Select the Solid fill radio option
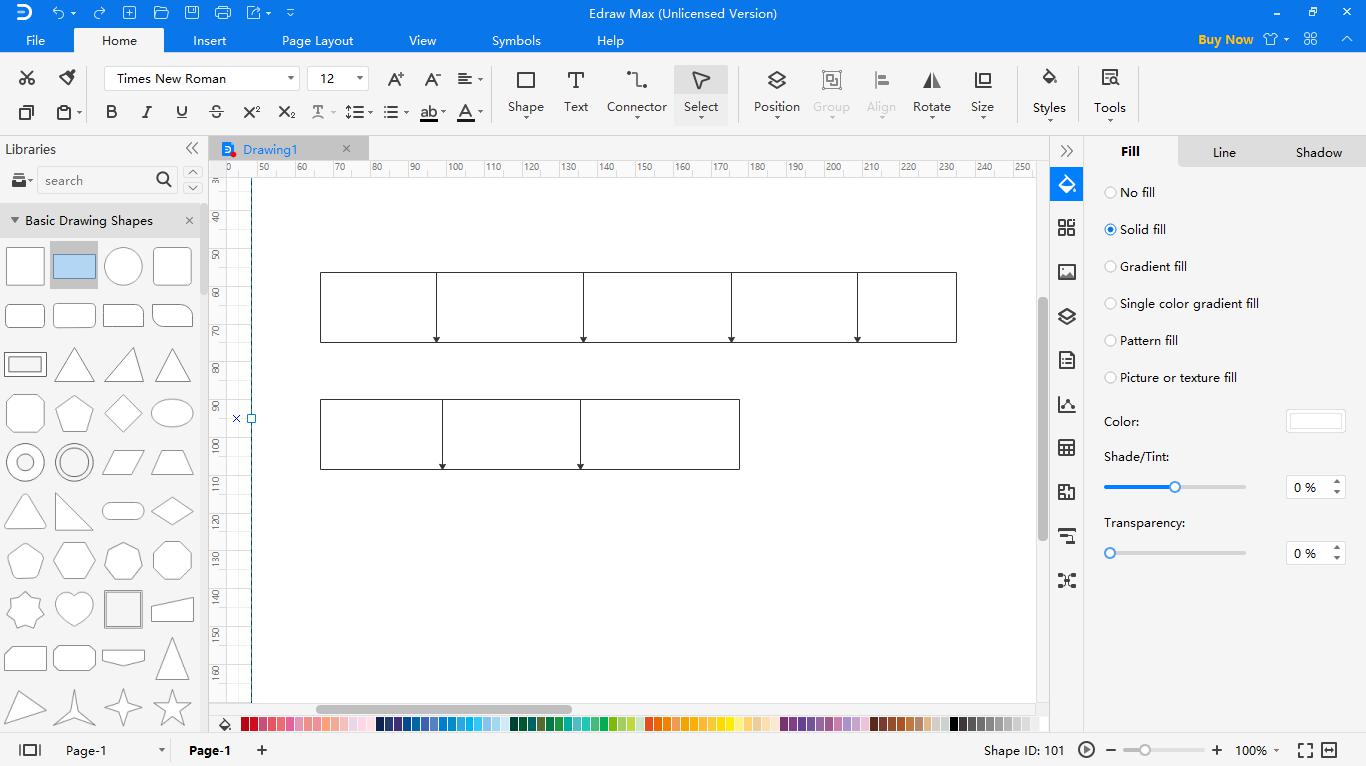Screen dimensions: 1366x766 pyautogui.click(x=1110, y=229)
